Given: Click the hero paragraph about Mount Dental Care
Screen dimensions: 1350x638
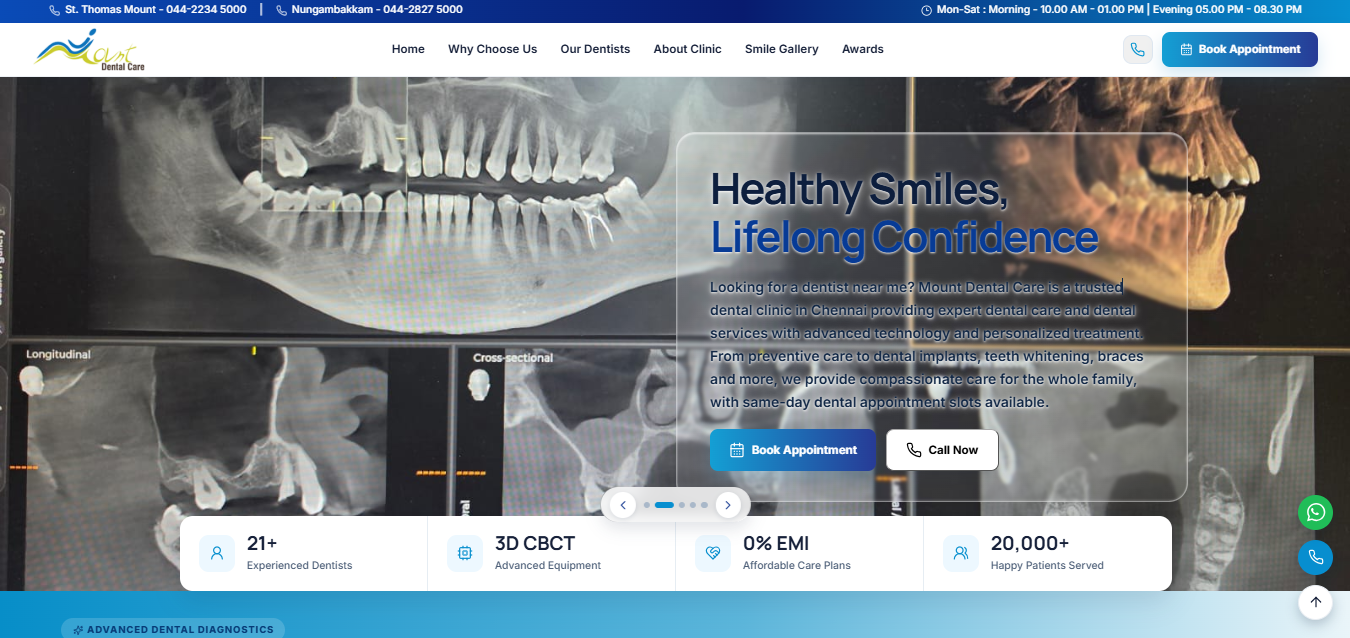Looking at the screenshot, I should pos(927,345).
